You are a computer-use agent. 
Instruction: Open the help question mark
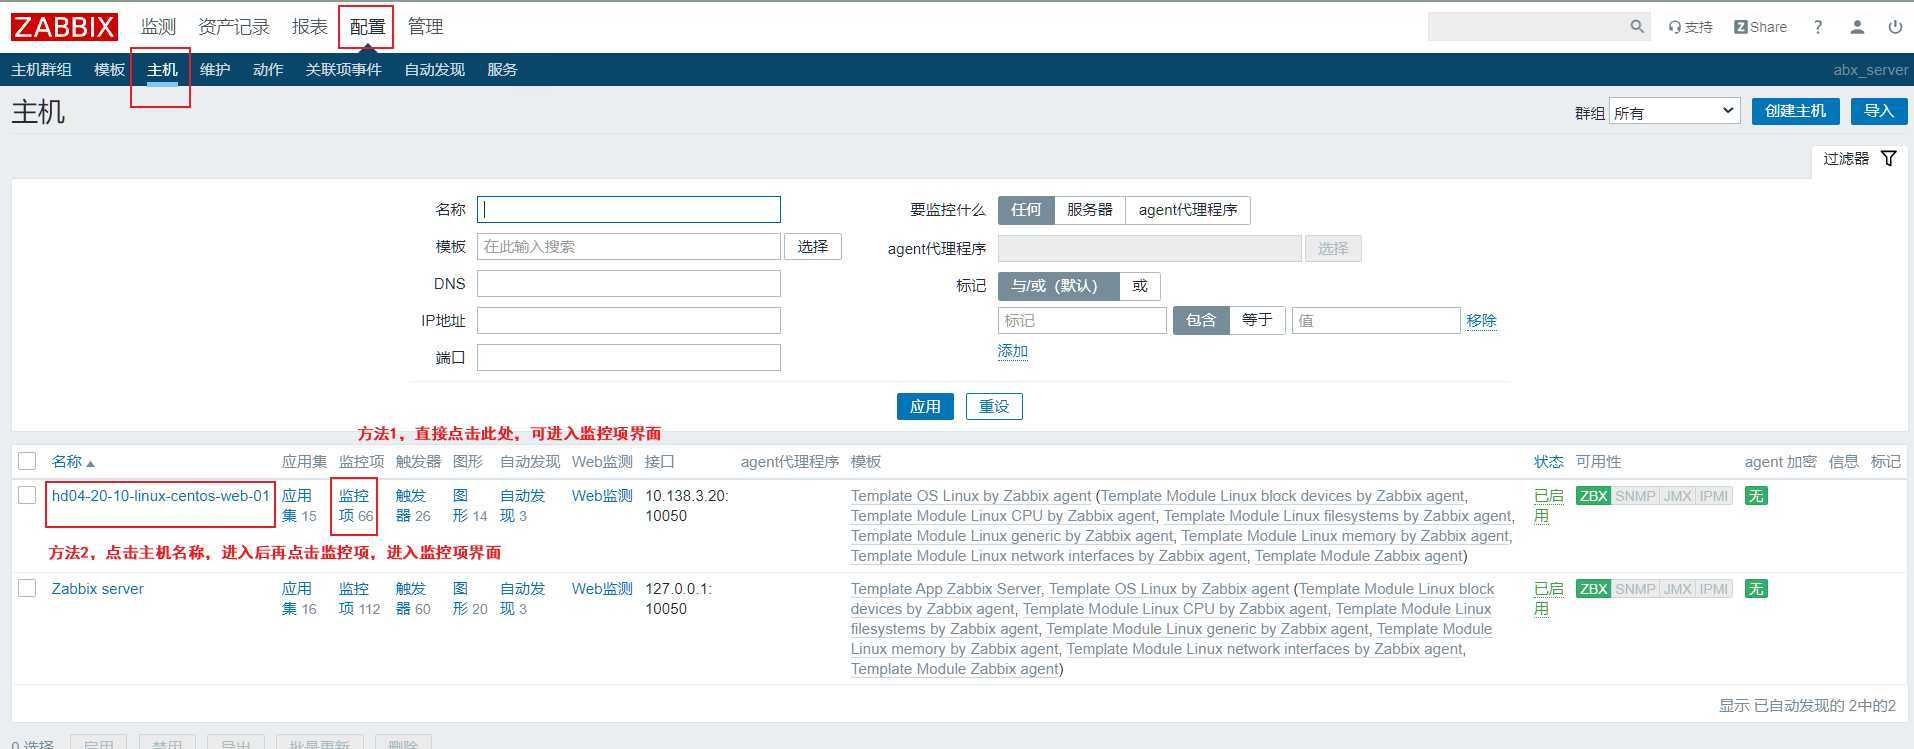(1818, 27)
